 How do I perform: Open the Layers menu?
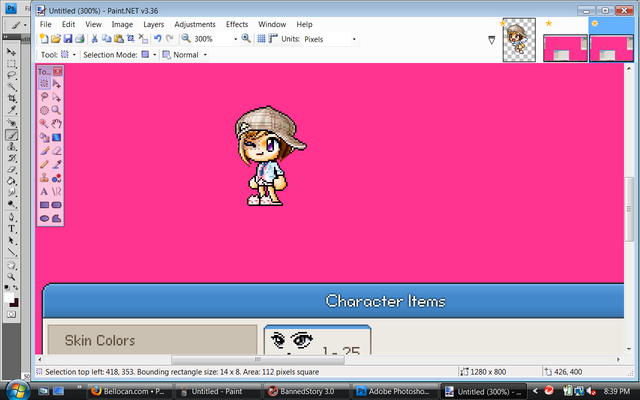[x=153, y=24]
